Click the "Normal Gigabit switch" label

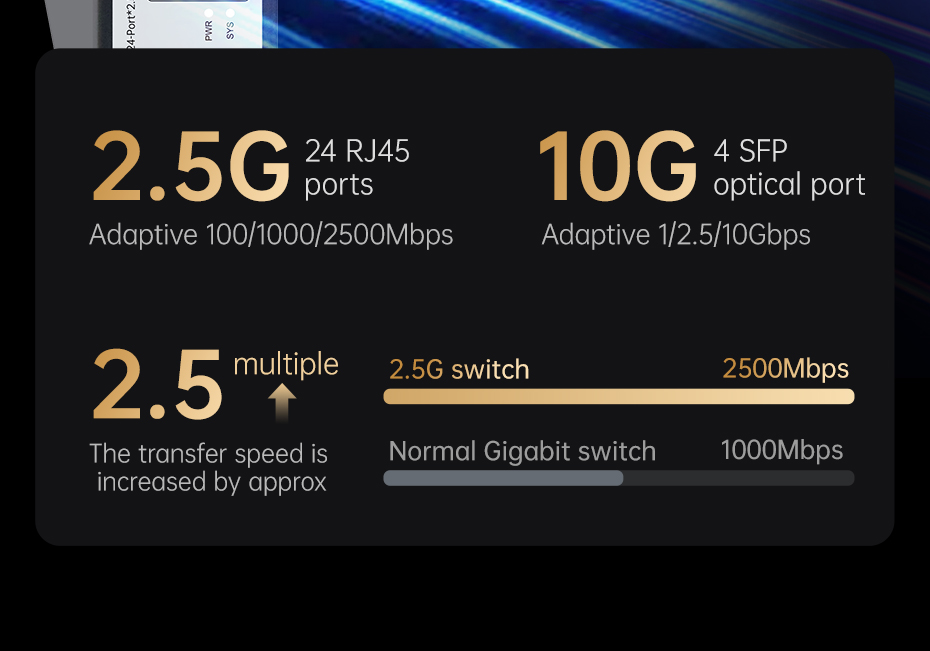pos(522,451)
